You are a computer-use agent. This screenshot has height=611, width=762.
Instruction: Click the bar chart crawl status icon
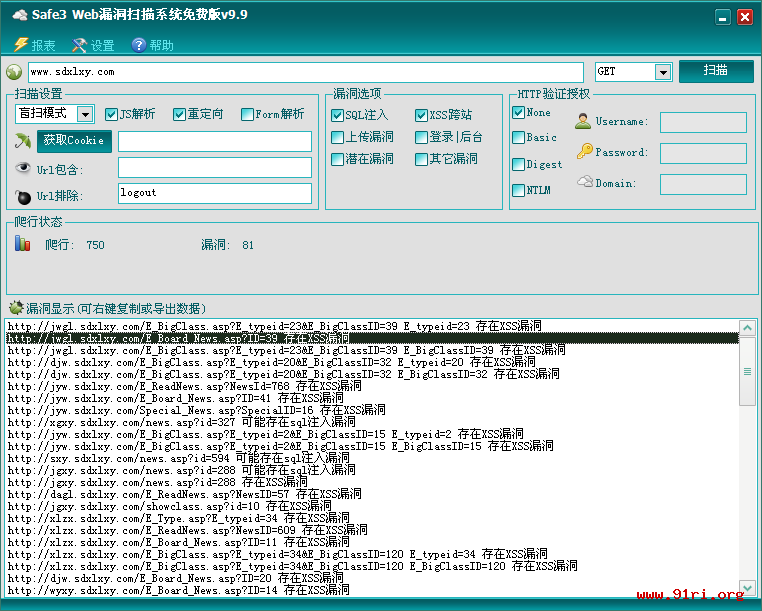click(22, 243)
